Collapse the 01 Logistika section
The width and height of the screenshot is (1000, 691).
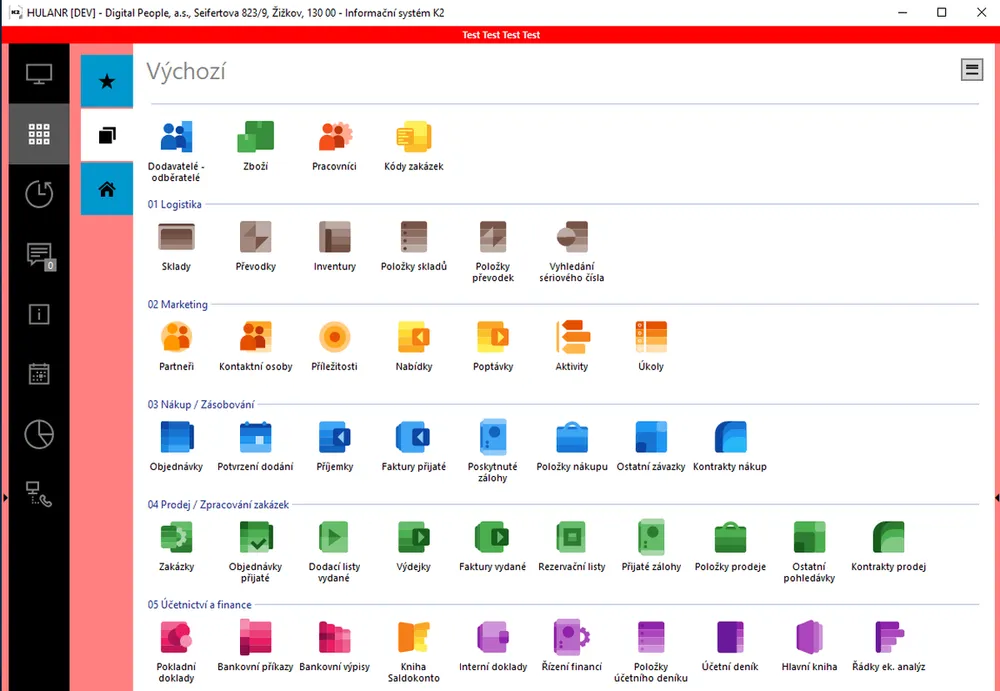(175, 205)
